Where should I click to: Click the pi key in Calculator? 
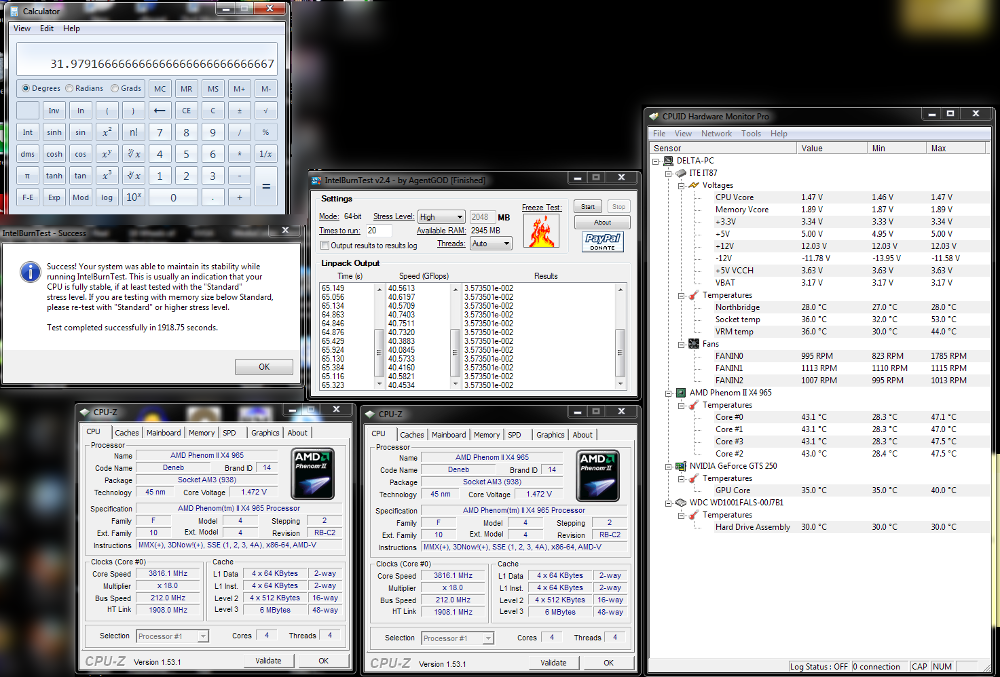27,175
